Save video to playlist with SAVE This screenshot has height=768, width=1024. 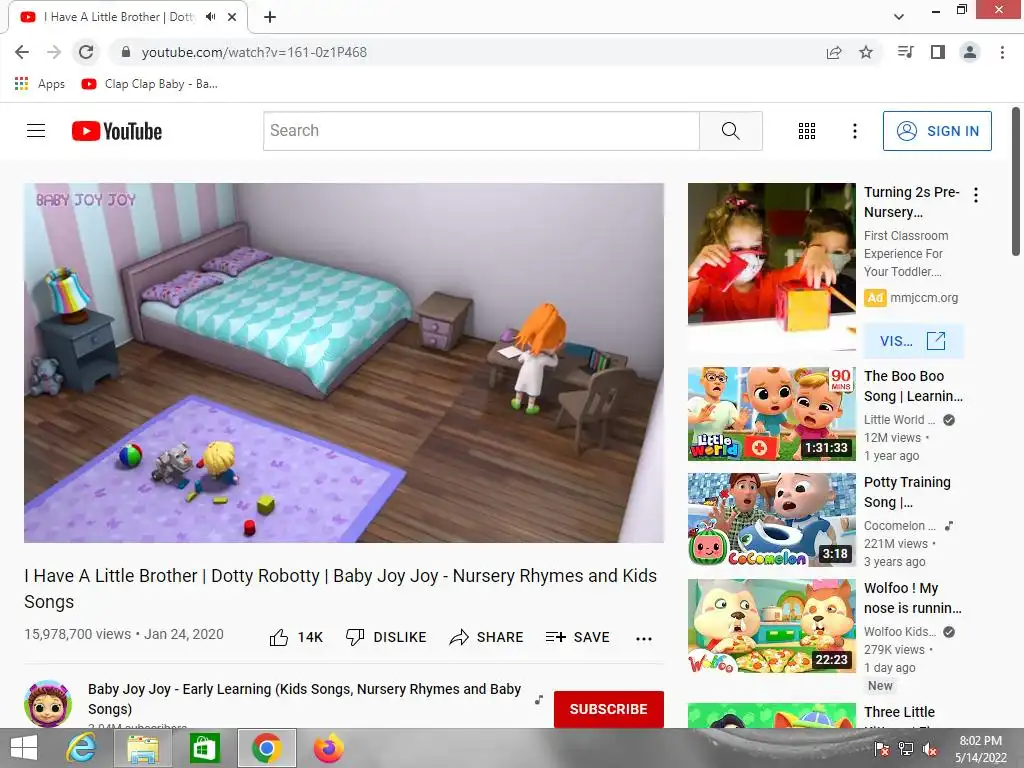[578, 637]
